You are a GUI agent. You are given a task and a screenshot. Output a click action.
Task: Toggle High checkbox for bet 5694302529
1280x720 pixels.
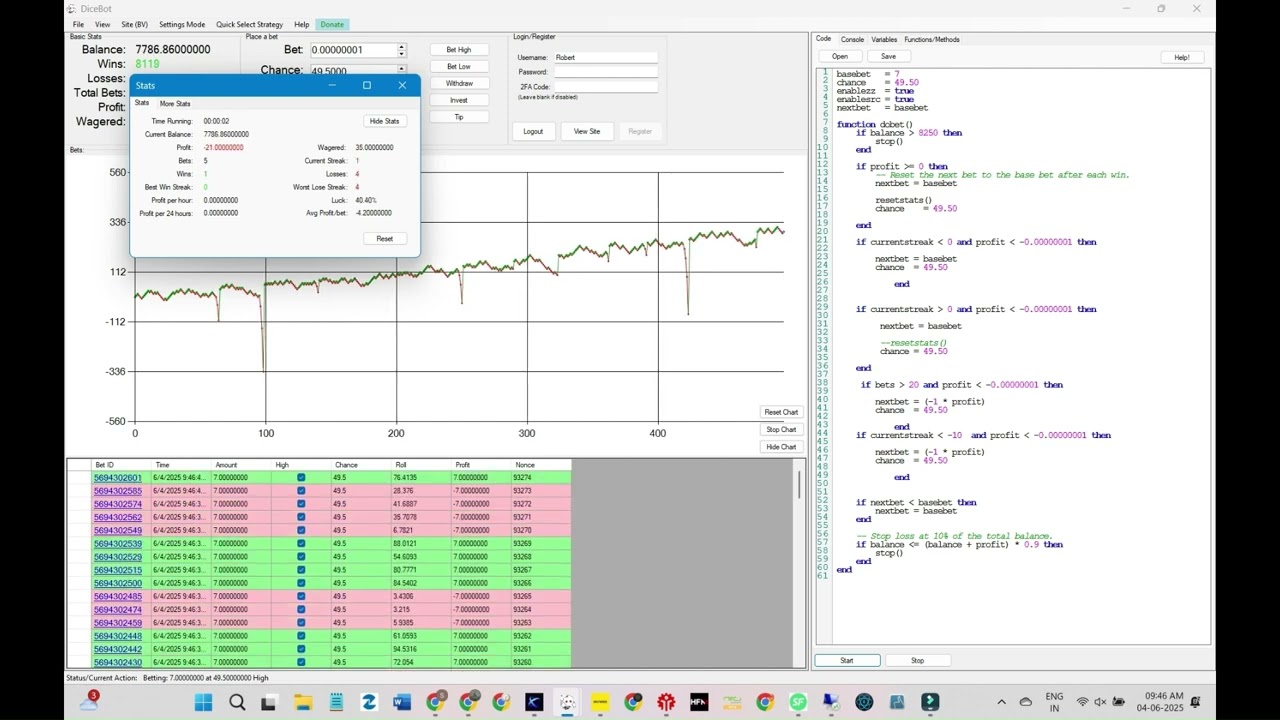301,557
